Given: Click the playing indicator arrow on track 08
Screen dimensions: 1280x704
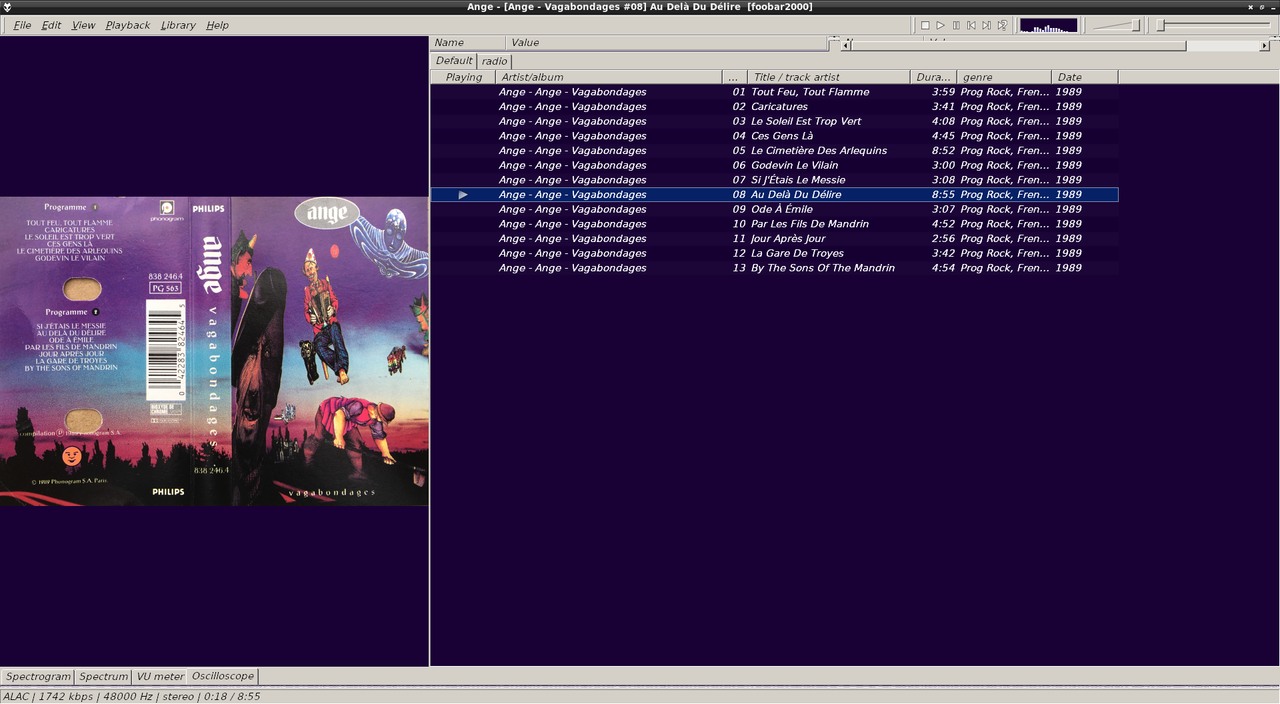Looking at the screenshot, I should pos(463,195).
